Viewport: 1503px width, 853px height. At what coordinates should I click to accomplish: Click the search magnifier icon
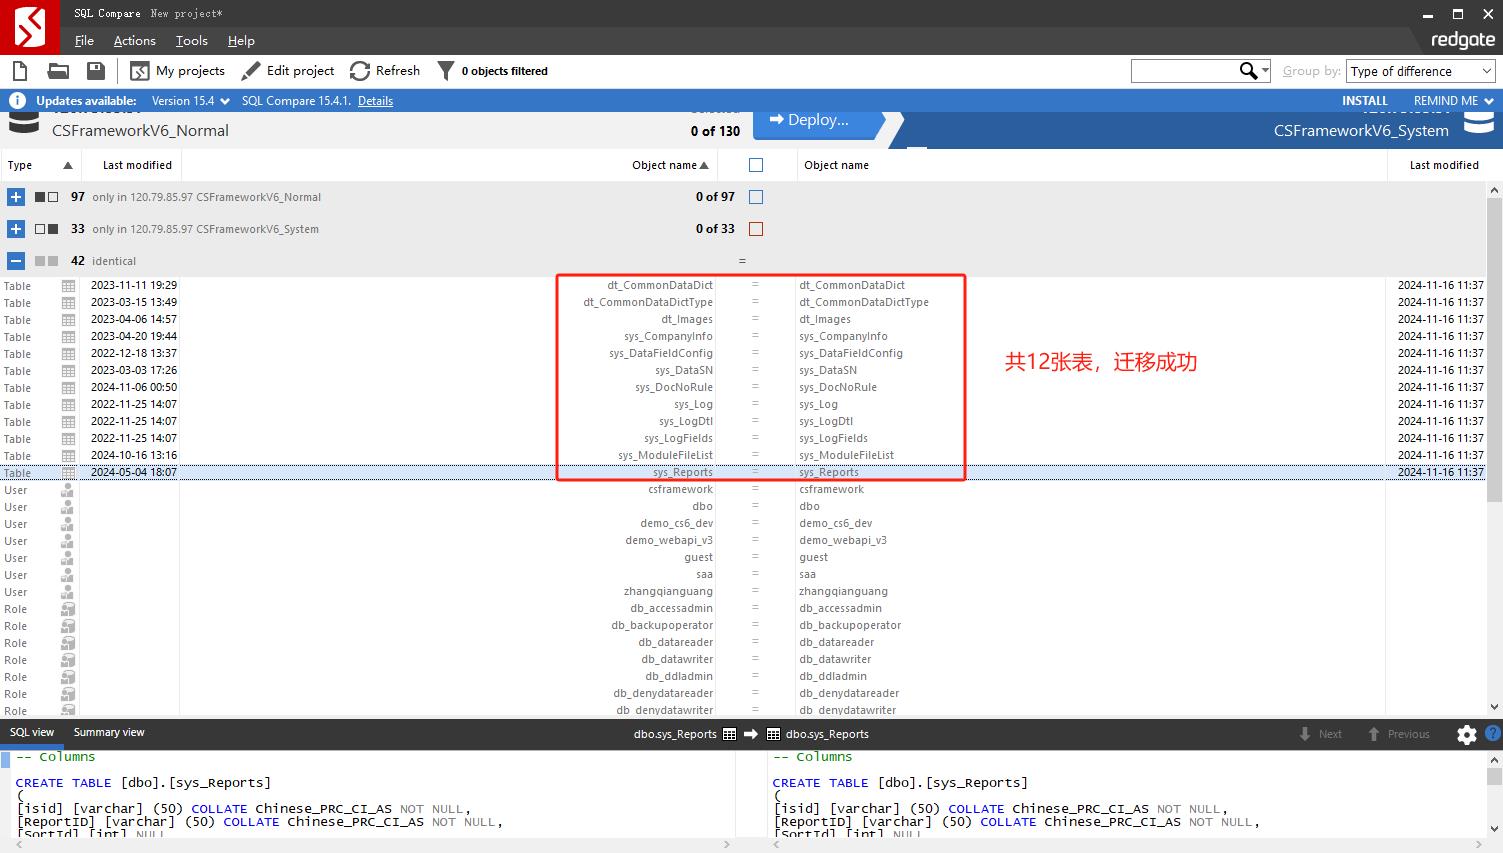click(1248, 71)
